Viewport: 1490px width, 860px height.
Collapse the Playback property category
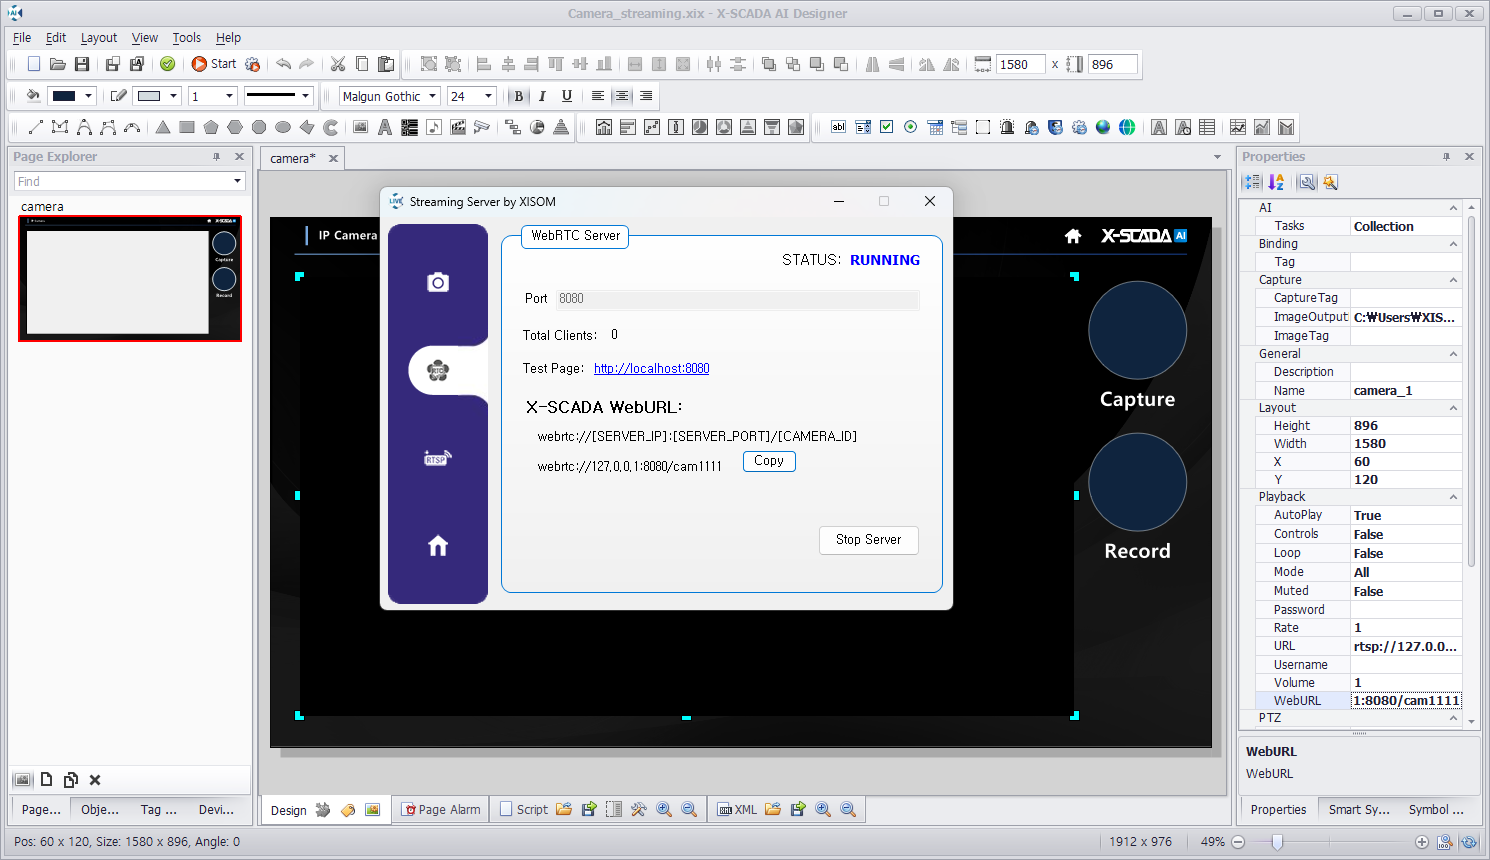click(x=1453, y=497)
